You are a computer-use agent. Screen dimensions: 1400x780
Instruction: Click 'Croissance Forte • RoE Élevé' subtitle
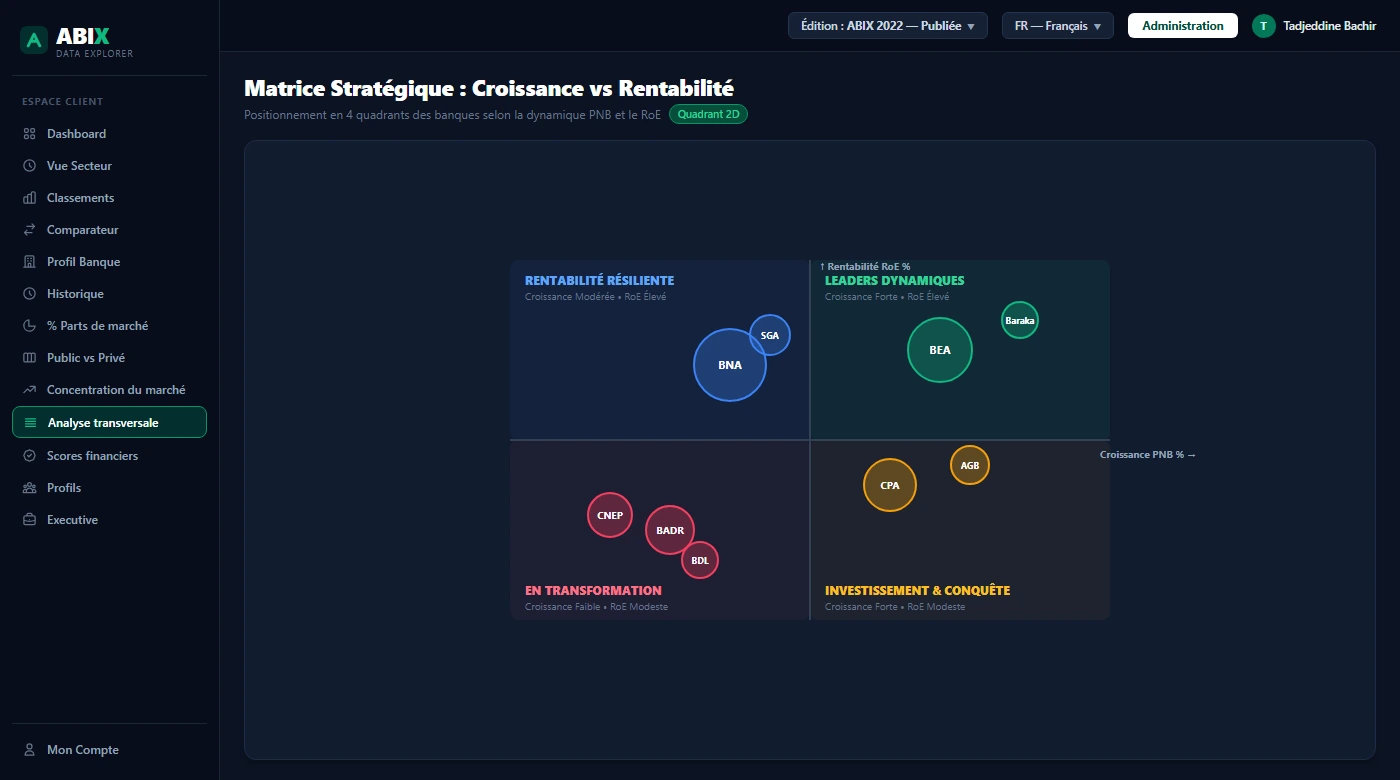887,297
